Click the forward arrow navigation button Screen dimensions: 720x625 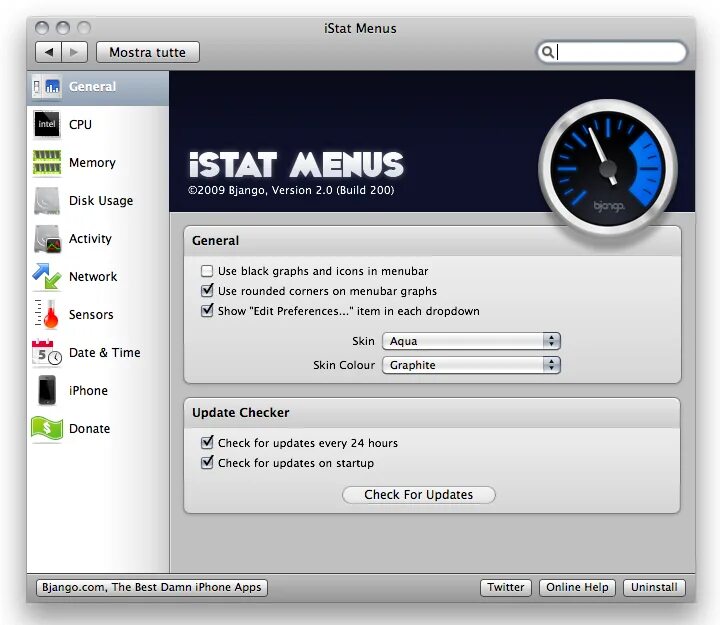point(74,52)
